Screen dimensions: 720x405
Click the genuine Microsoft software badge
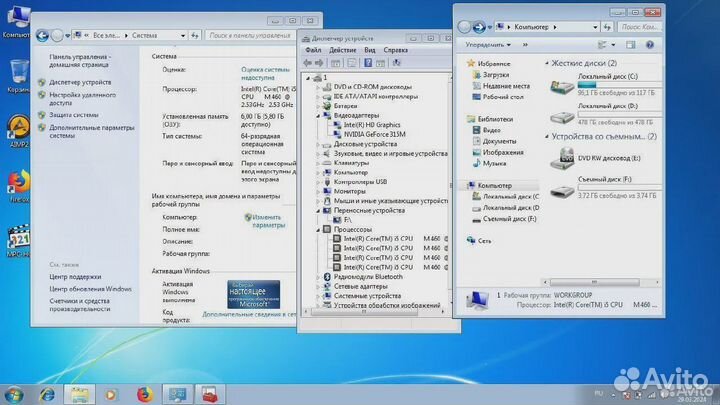(x=253, y=294)
